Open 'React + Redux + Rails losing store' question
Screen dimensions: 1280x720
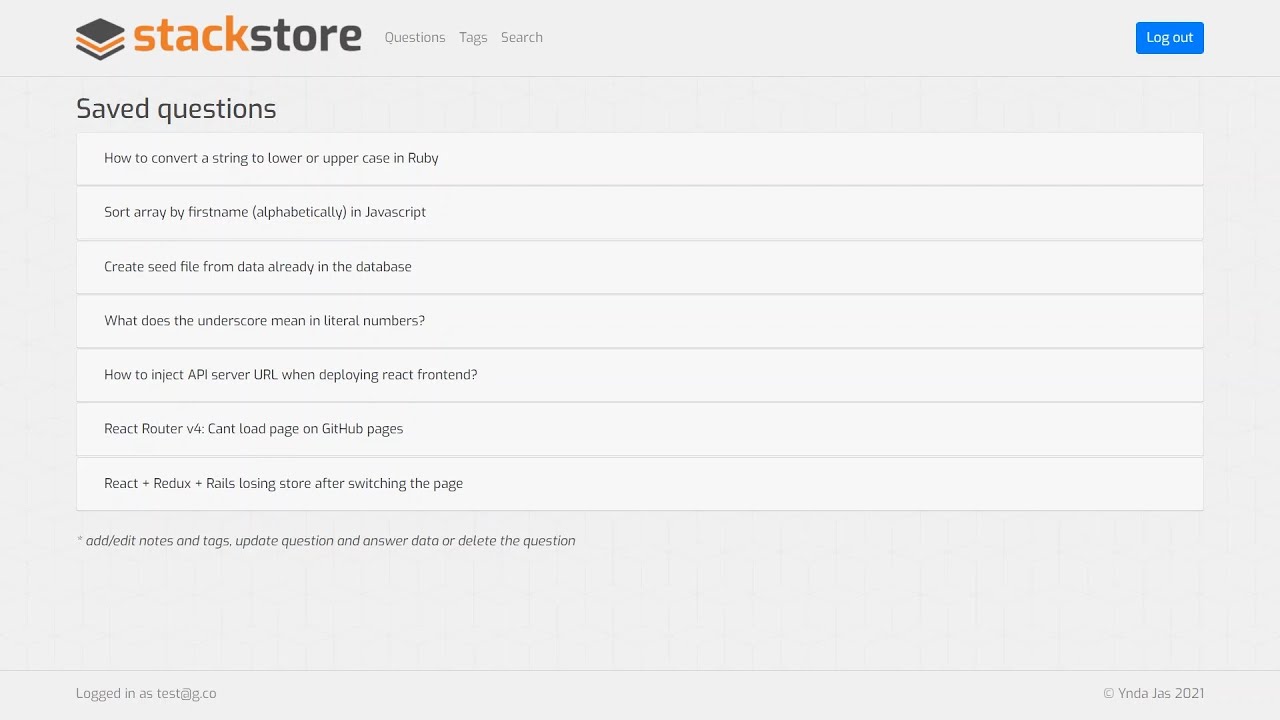pyautogui.click(x=640, y=484)
